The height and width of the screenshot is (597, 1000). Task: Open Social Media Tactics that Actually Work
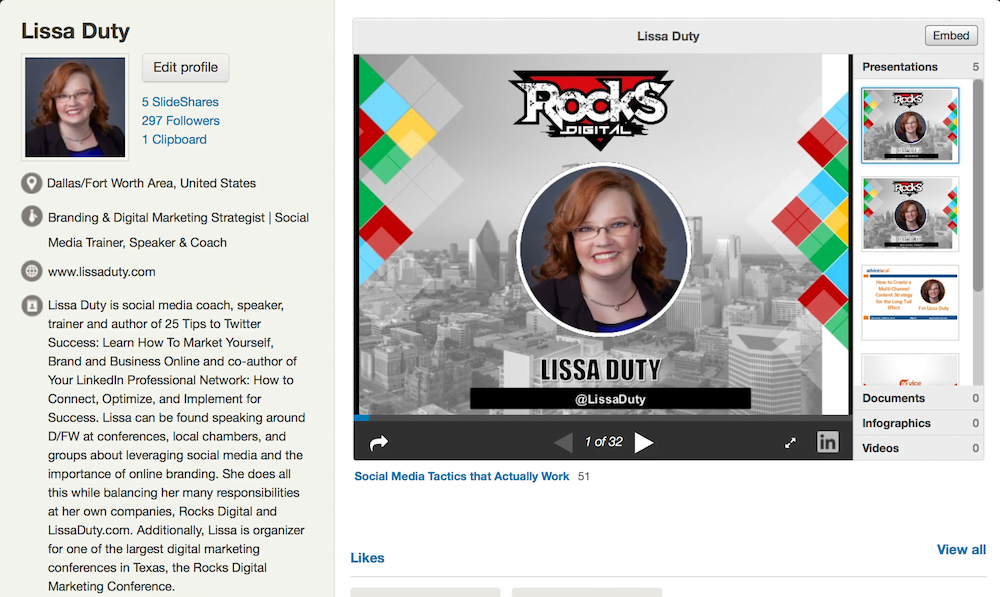pos(462,476)
